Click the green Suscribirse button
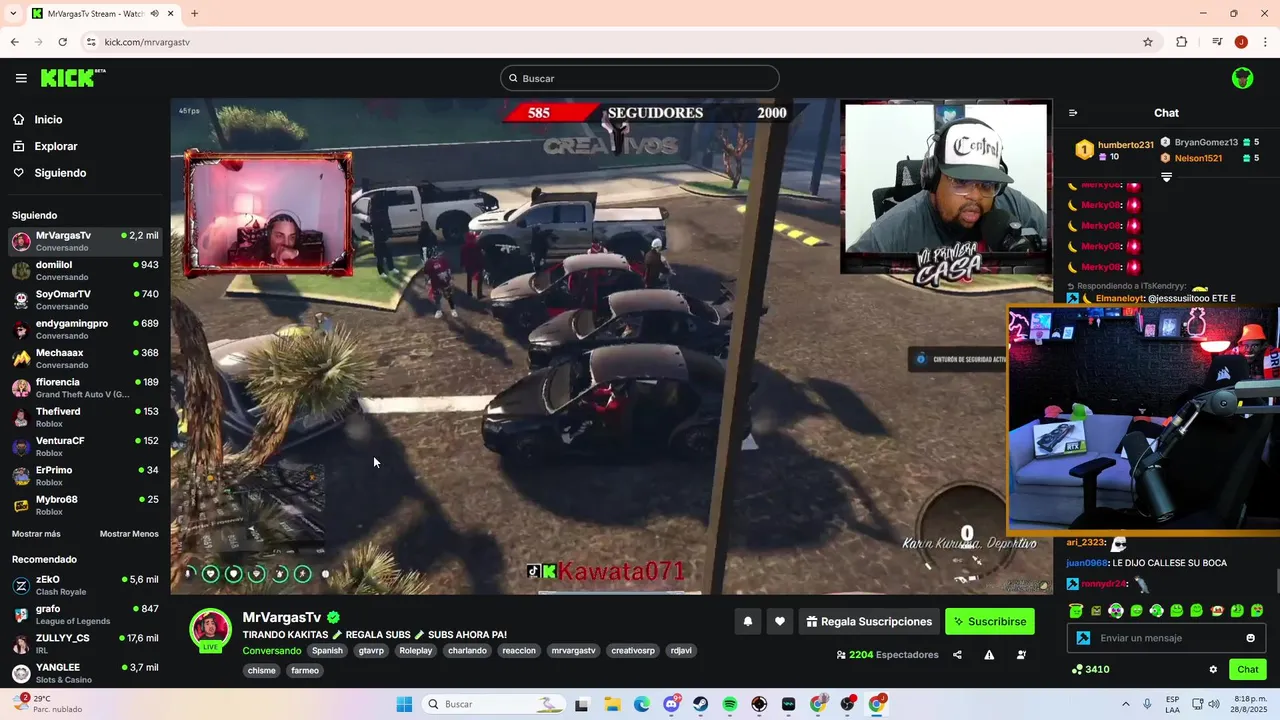The height and width of the screenshot is (720, 1280). point(990,621)
